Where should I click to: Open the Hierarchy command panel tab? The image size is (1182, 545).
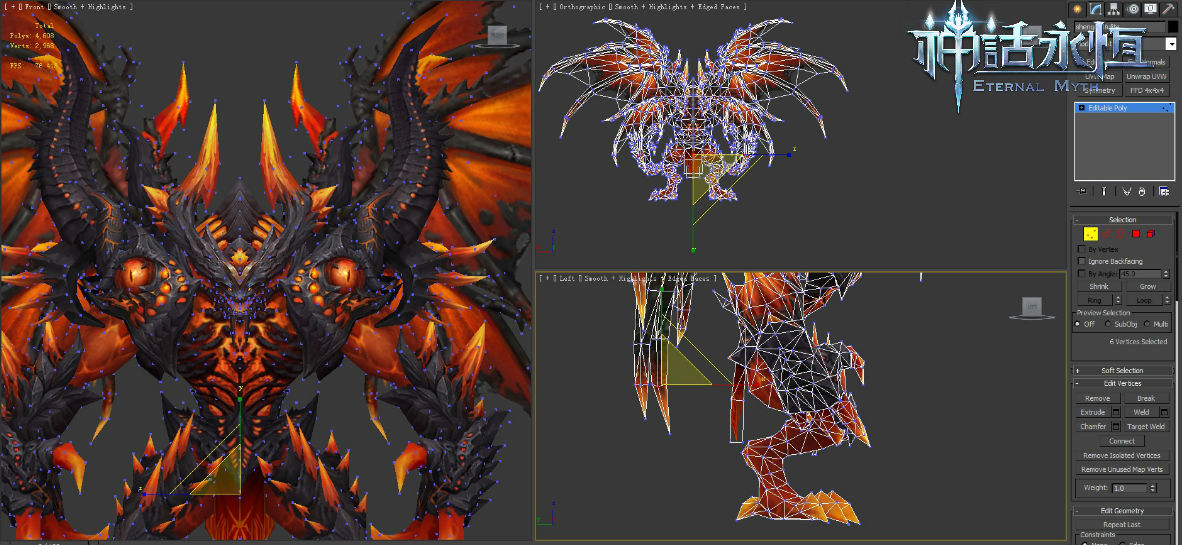1113,9
